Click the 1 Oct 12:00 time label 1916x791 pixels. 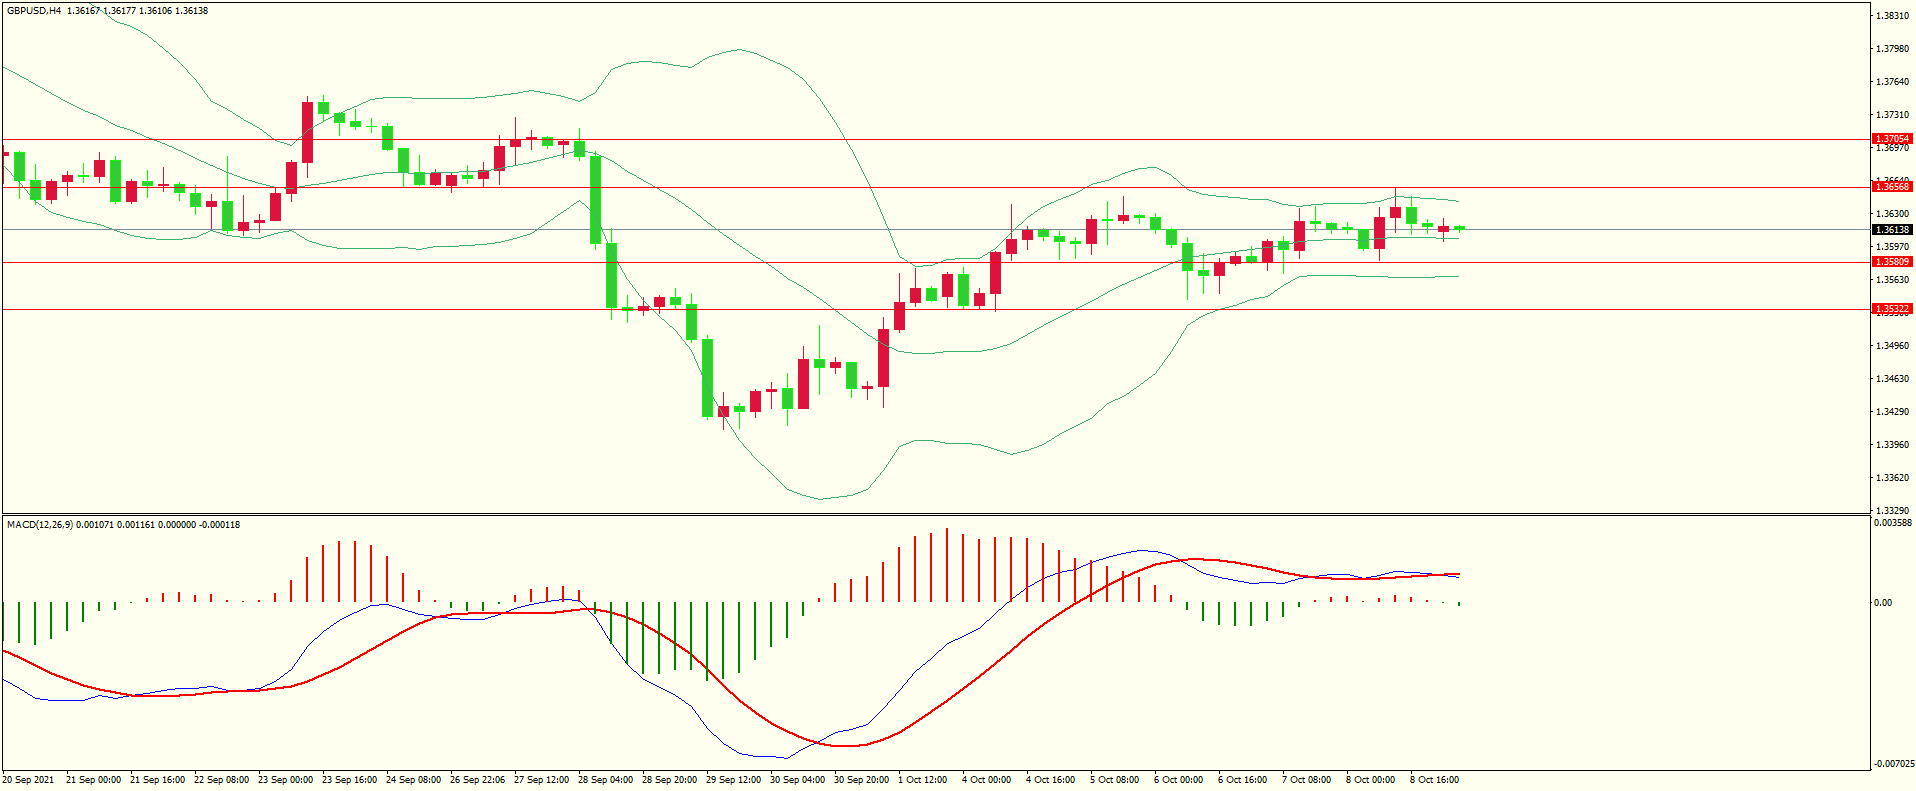click(x=922, y=780)
